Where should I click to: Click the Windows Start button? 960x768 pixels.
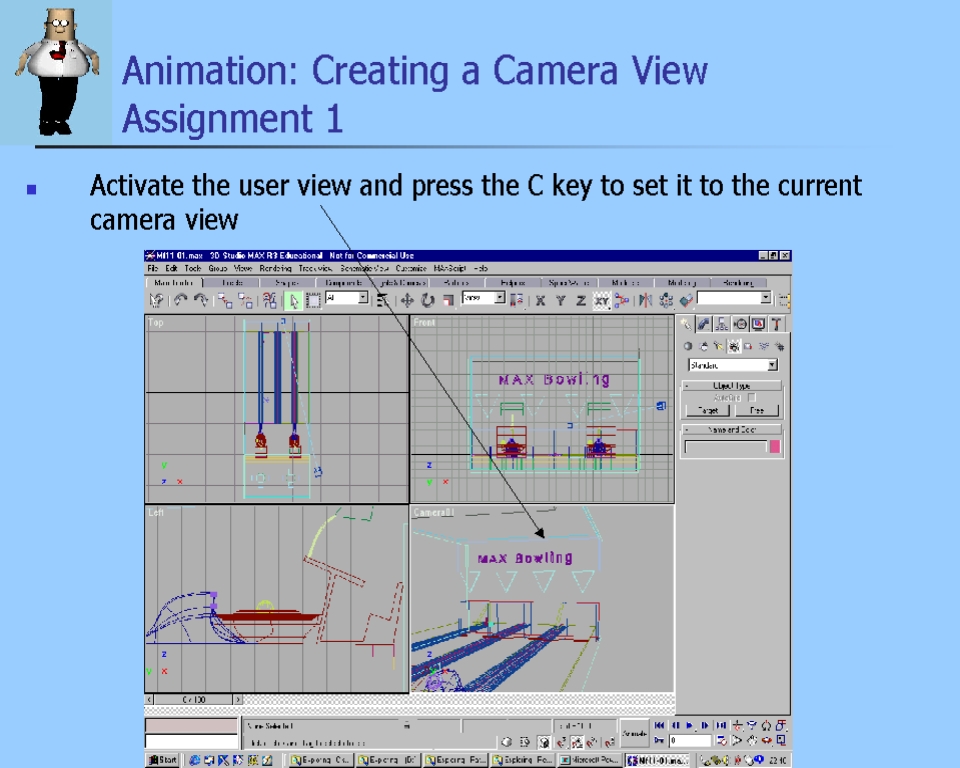pyautogui.click(x=163, y=760)
